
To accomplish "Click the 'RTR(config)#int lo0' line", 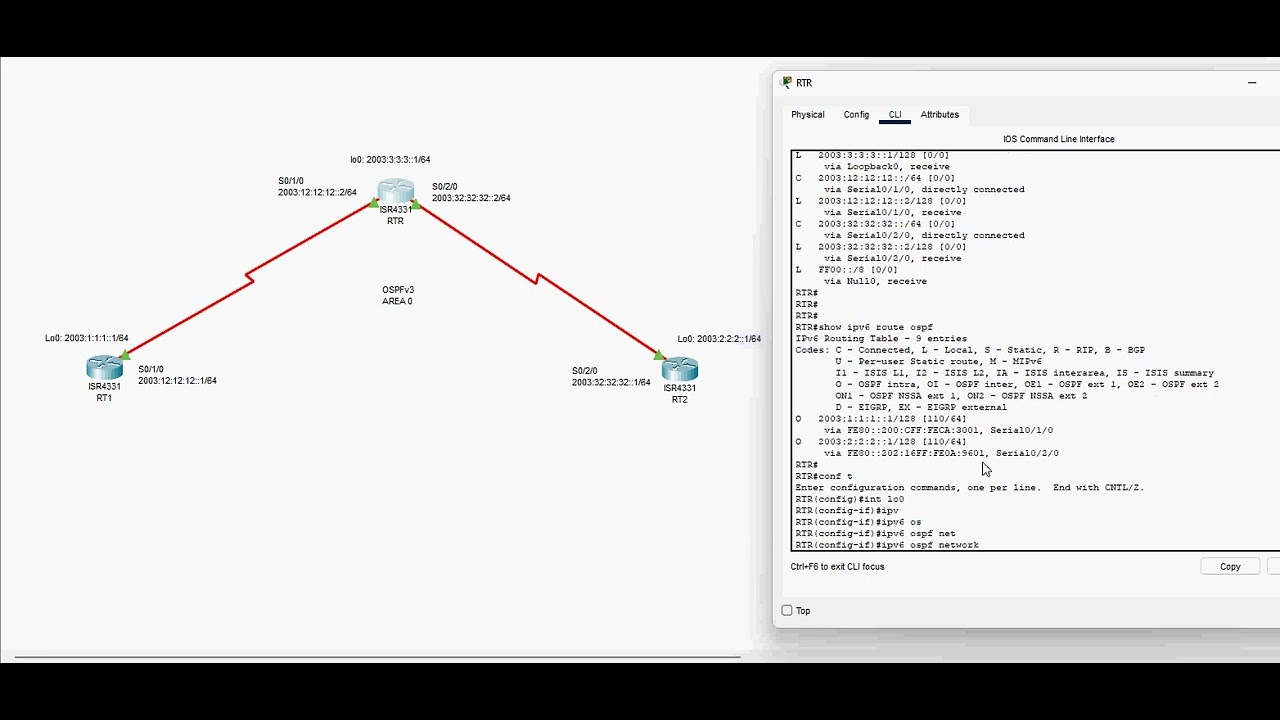I will tap(850, 499).
